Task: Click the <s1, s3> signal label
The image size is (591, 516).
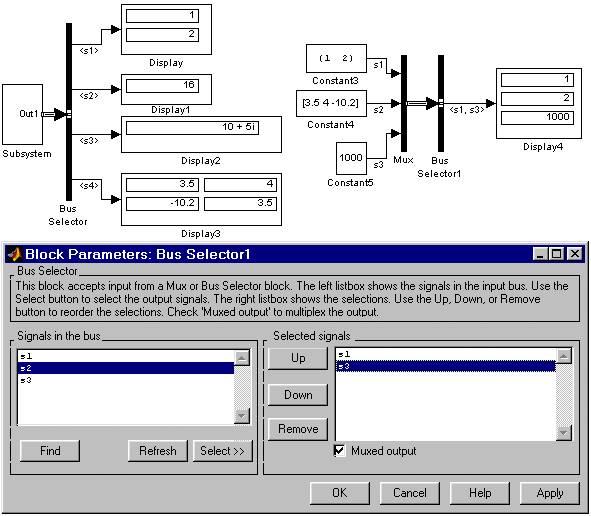Action: [x=467, y=110]
